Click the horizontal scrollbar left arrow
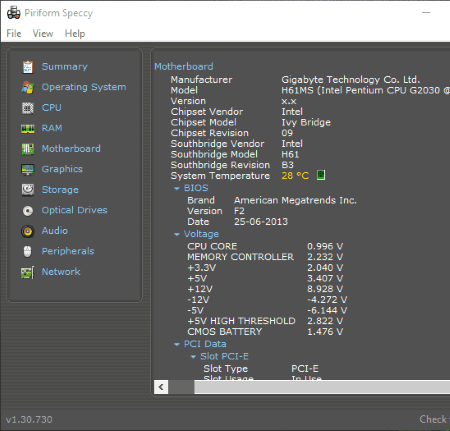 click(161, 387)
